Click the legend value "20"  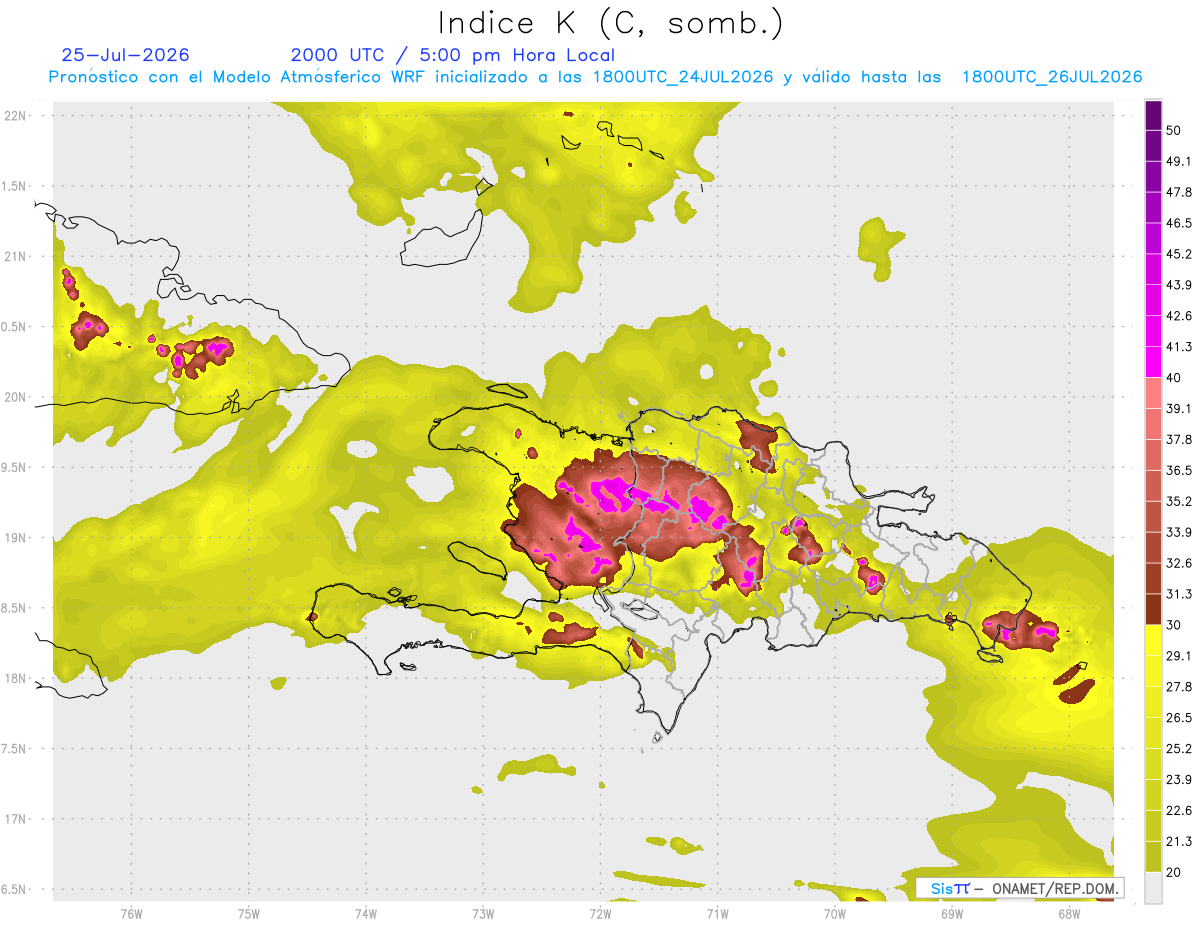tap(1174, 873)
